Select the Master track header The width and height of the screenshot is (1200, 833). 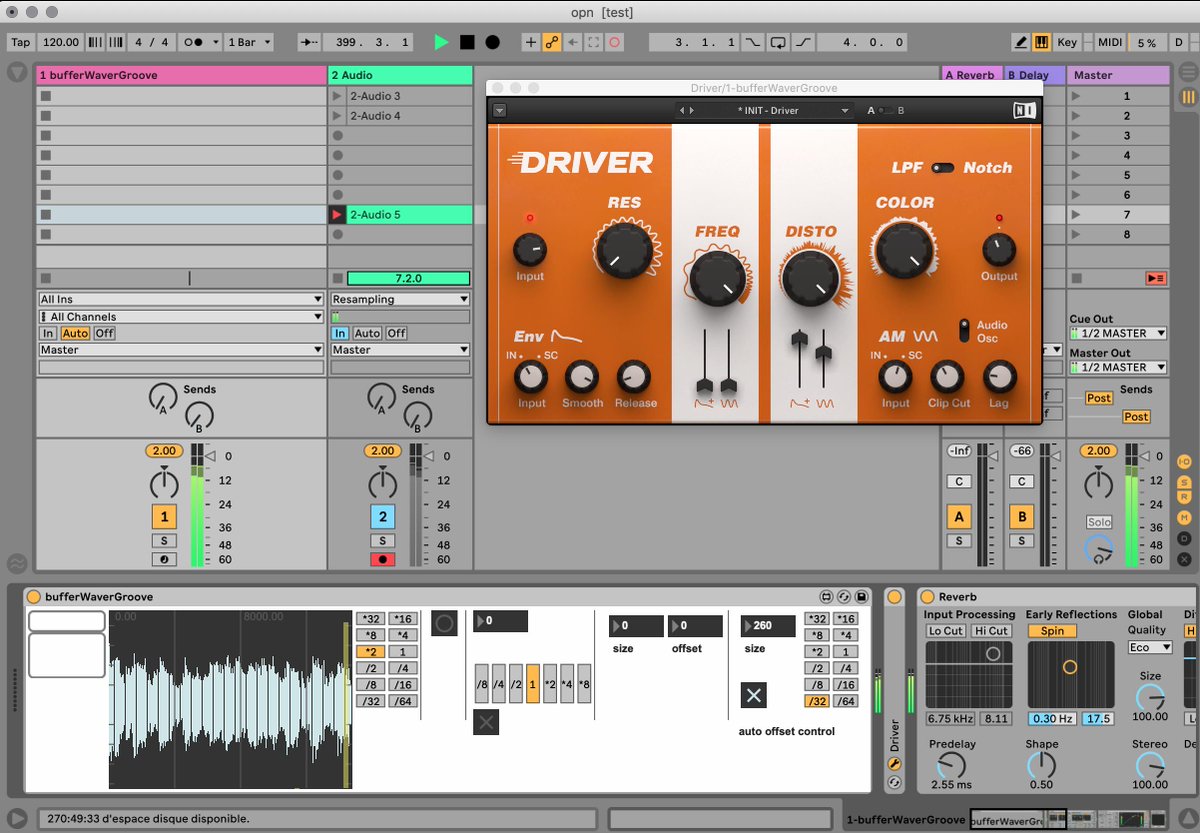[x=1118, y=75]
